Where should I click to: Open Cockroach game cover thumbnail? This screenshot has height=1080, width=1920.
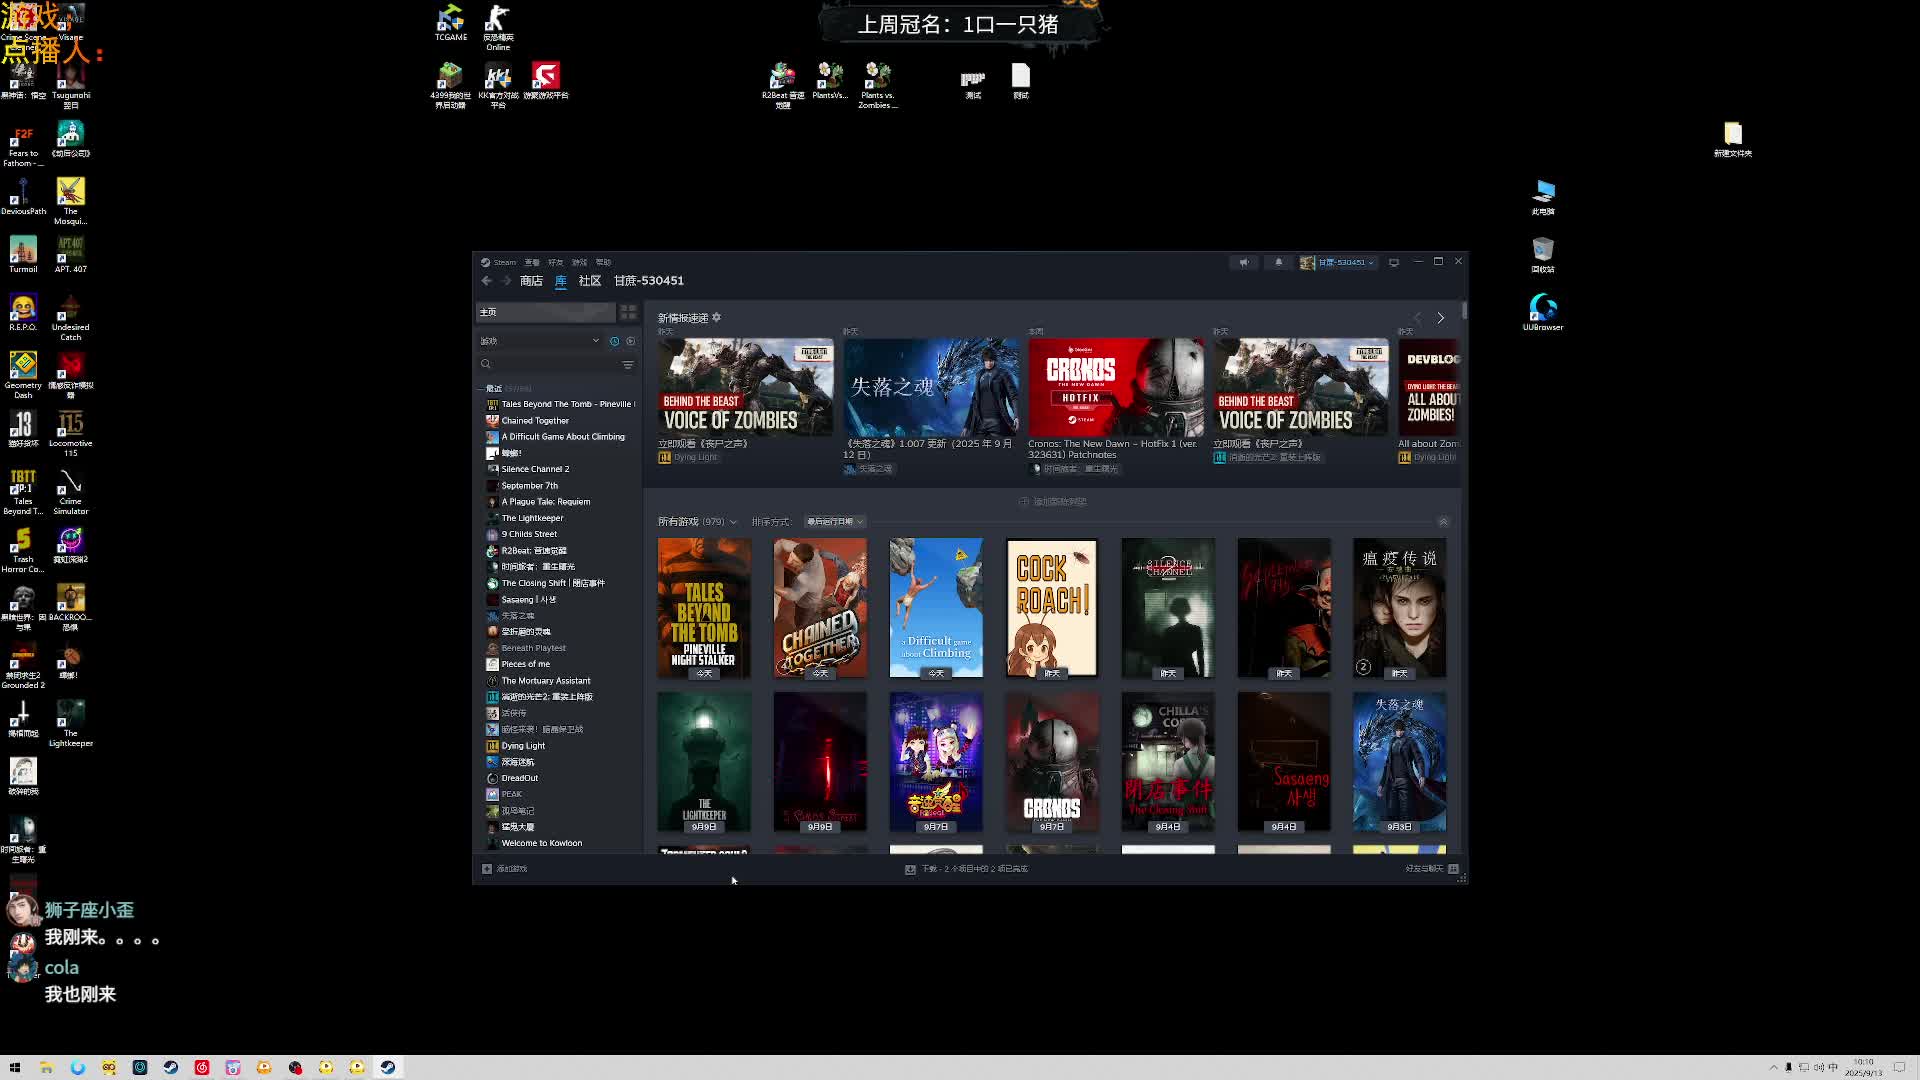(x=1052, y=608)
